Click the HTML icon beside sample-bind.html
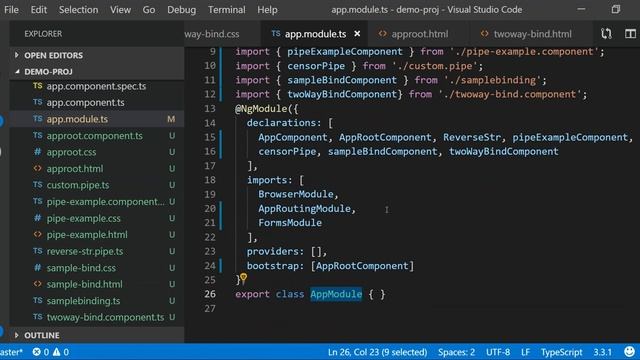Viewport: 640px width, 360px height. click(38, 284)
